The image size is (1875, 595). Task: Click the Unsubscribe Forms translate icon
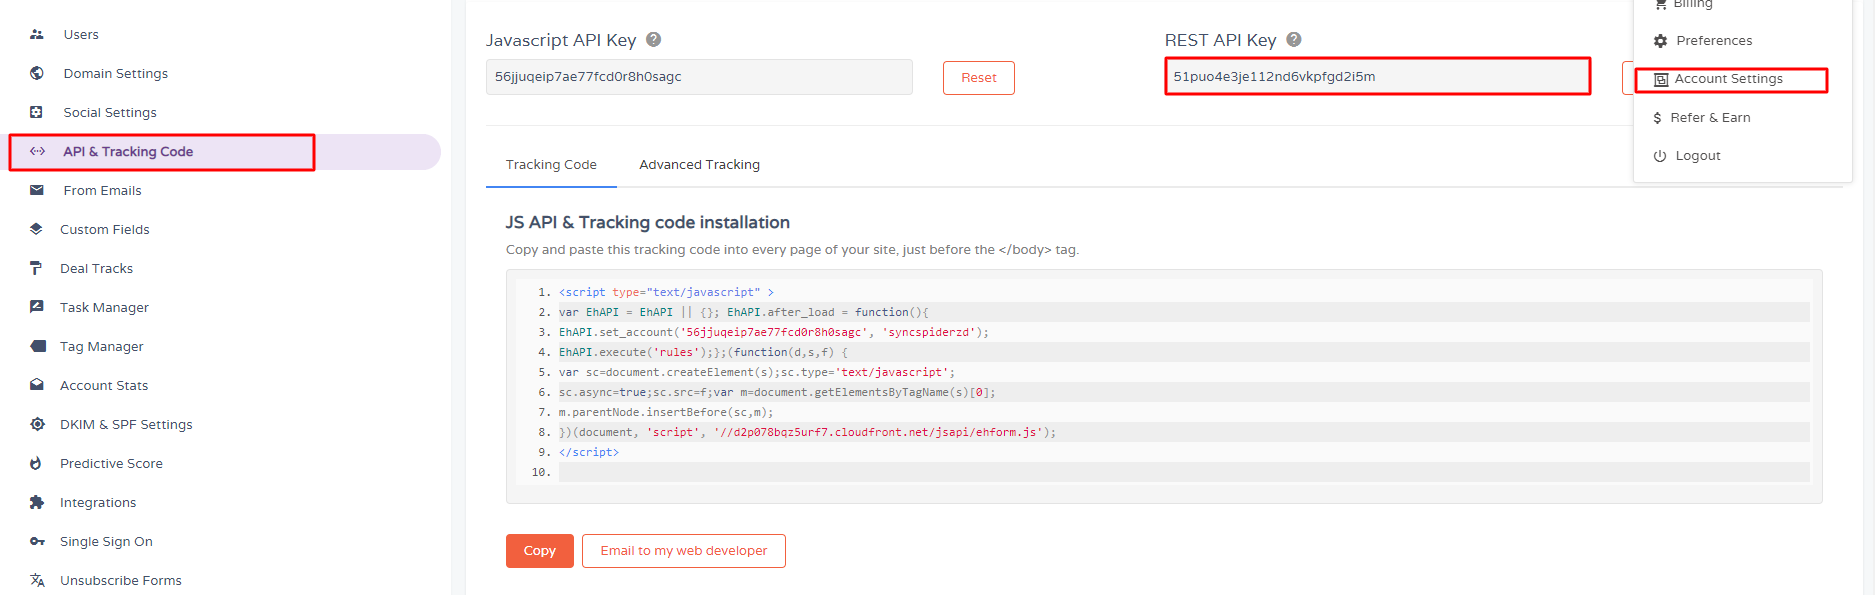coord(37,580)
